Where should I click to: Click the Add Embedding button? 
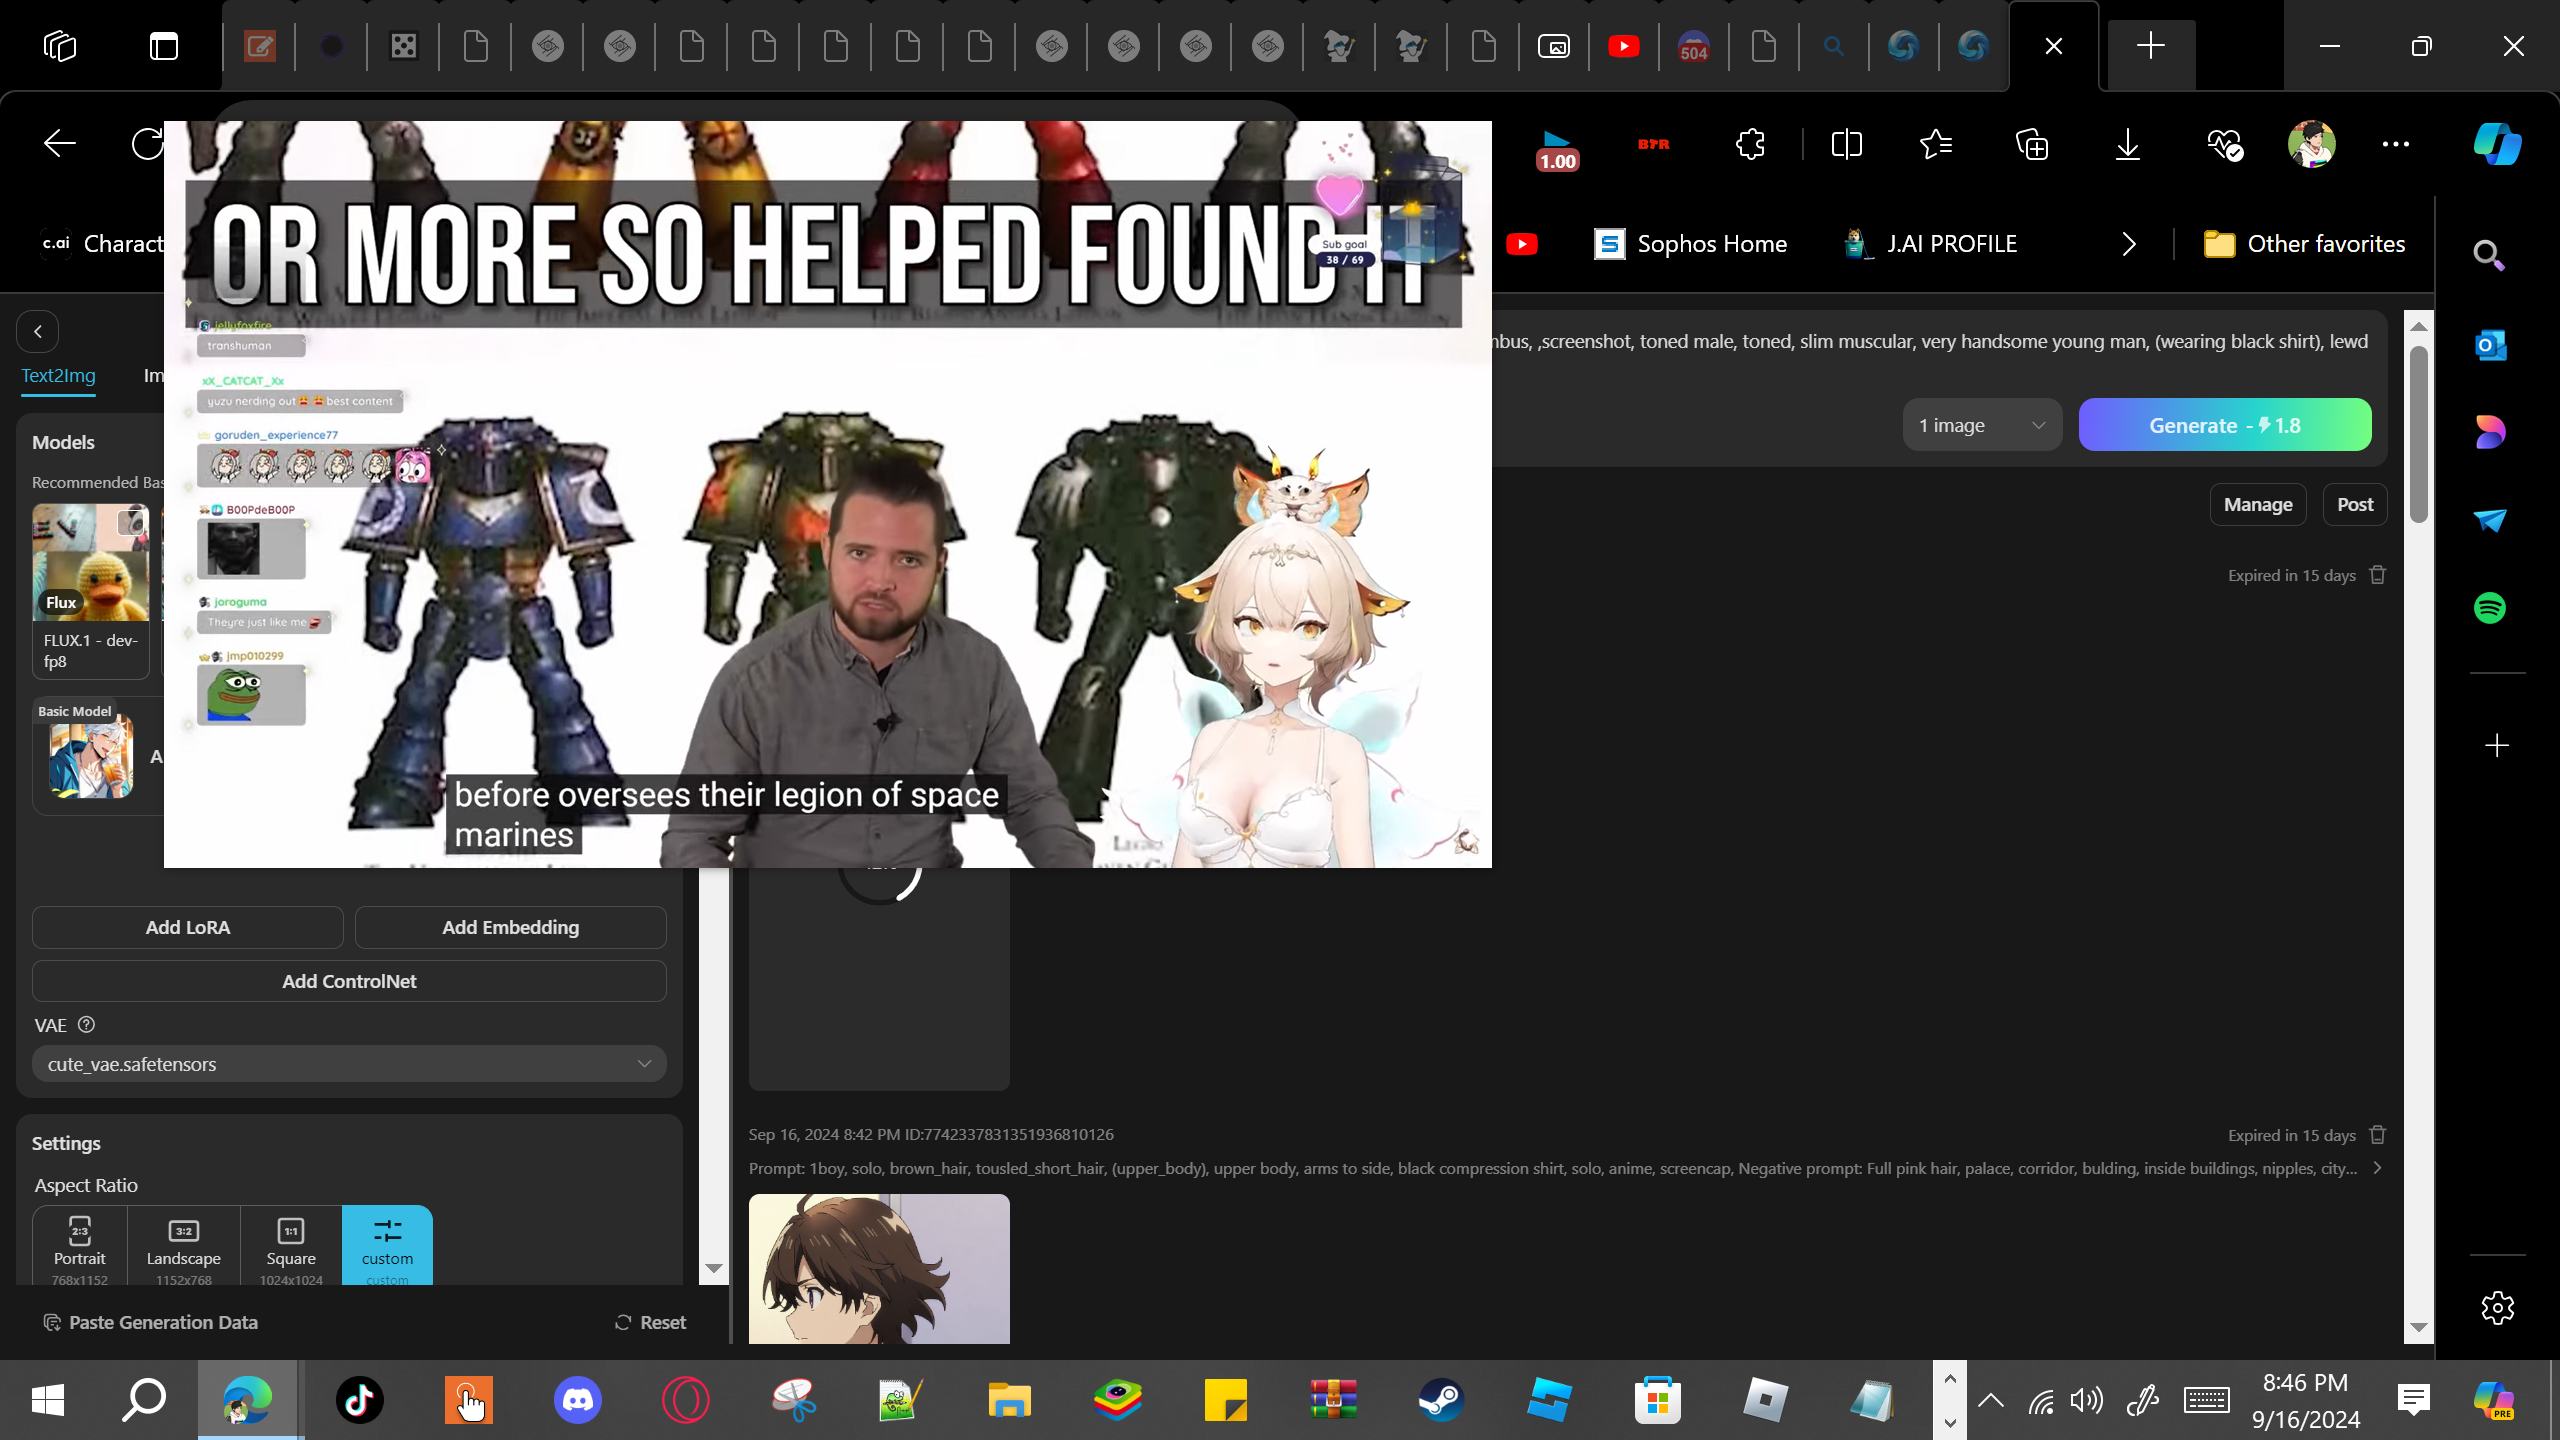[x=511, y=927]
